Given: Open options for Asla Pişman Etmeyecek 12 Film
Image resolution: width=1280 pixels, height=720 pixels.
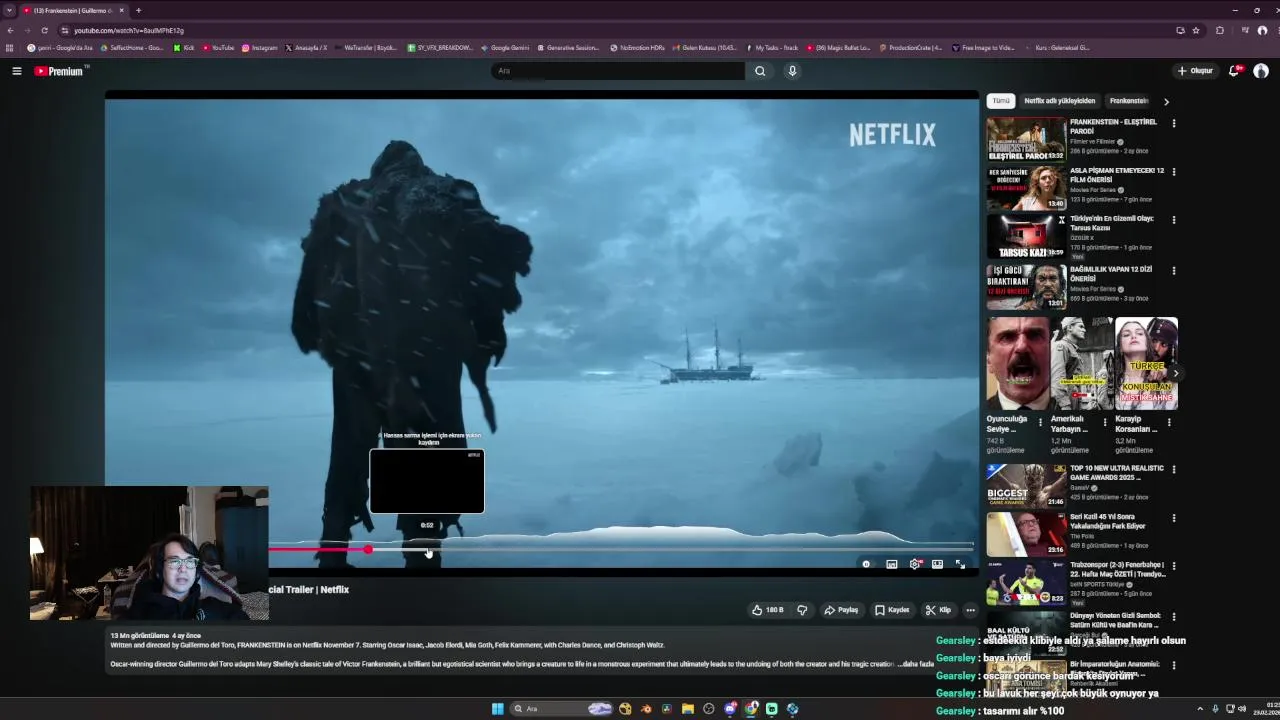Looking at the screenshot, I should [x=1174, y=172].
